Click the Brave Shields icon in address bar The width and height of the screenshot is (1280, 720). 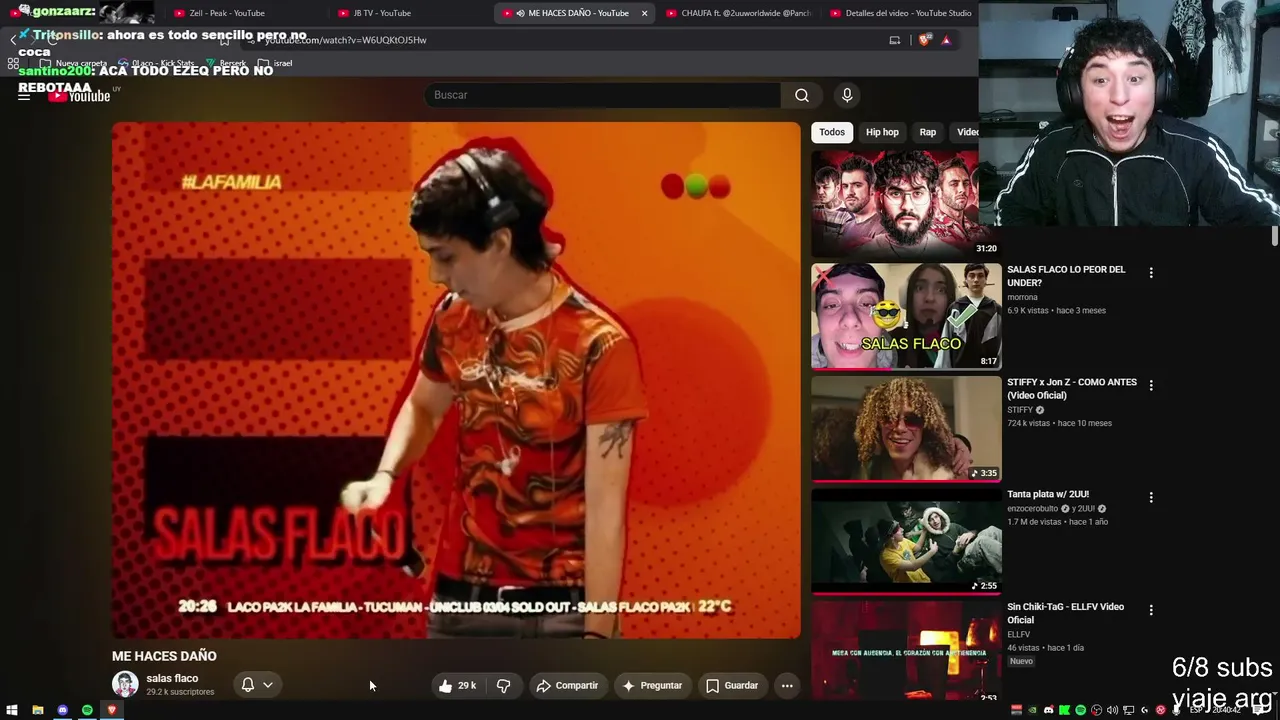click(x=924, y=40)
